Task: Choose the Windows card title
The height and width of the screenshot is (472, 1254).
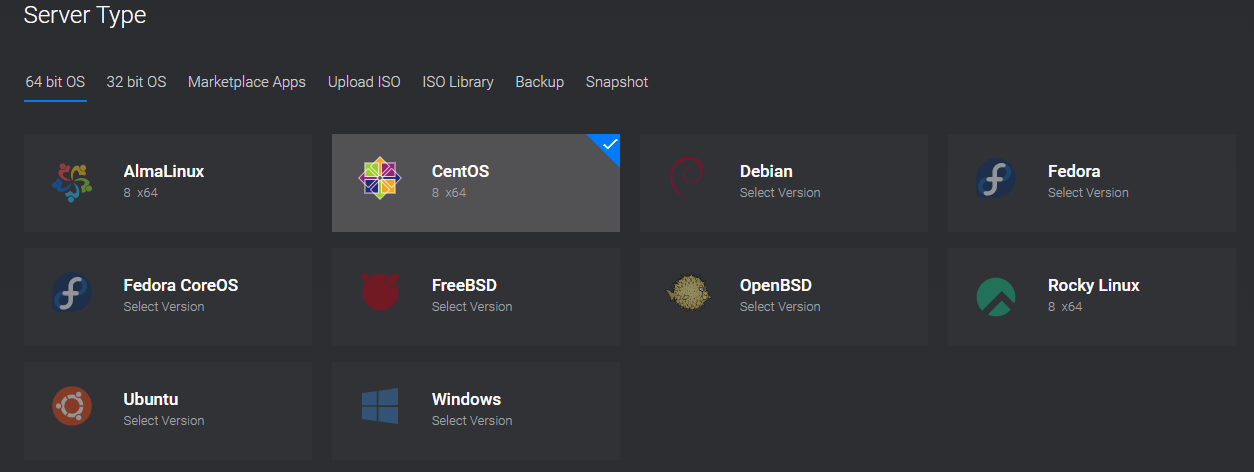Action: coord(467,399)
